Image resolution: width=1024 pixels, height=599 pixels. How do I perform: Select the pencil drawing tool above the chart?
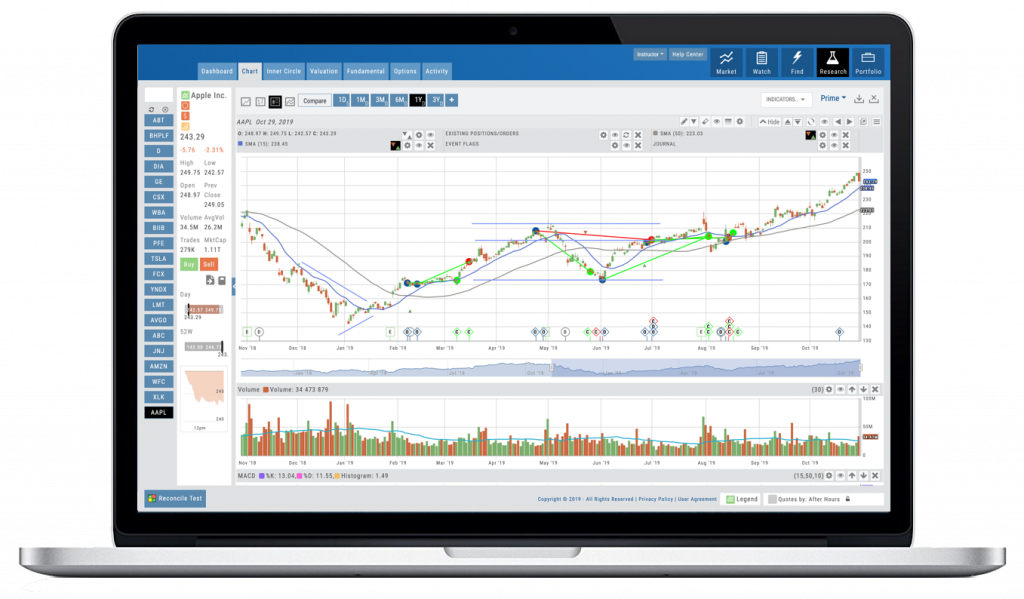[x=685, y=121]
